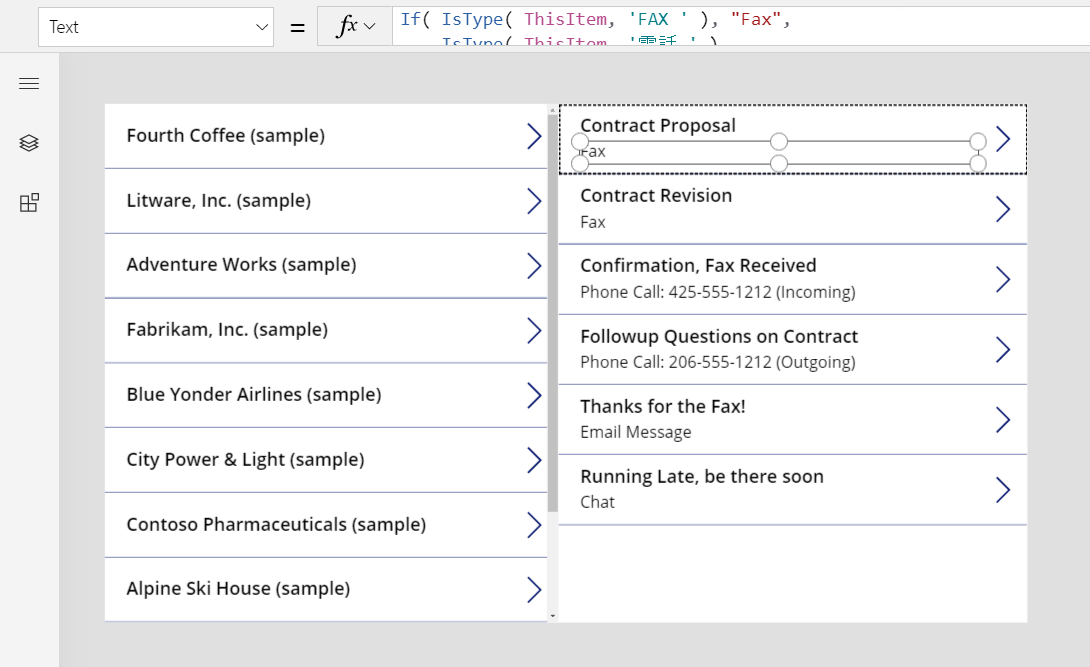1090x667 pixels.
Task: Select Blue Yonder Airlines (sample) account
Action: coord(253,395)
